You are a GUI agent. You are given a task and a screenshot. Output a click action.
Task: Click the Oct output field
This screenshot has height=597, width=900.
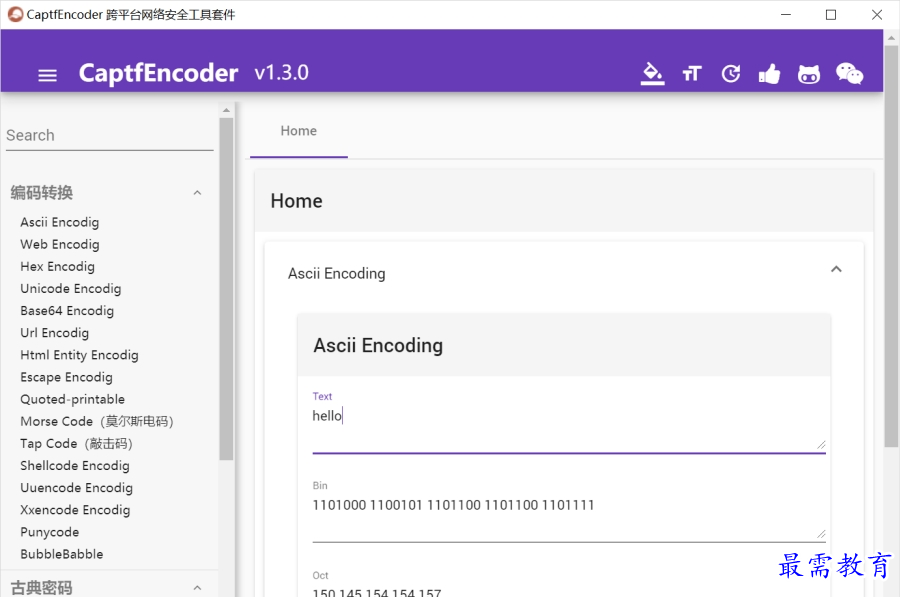(x=569, y=591)
